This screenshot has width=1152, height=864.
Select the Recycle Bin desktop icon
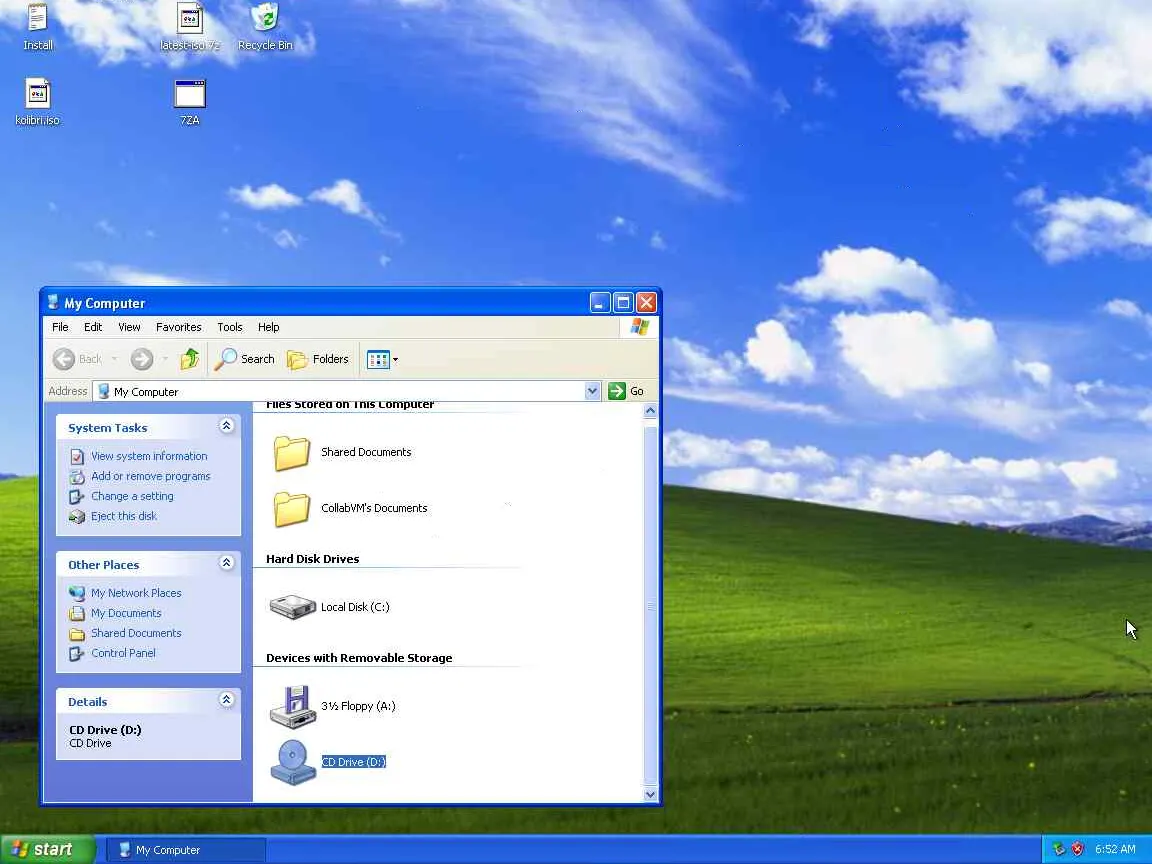pos(265,27)
